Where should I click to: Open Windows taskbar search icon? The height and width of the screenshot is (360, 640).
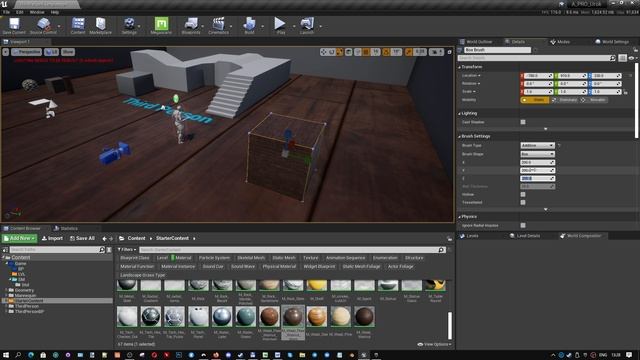18,355
